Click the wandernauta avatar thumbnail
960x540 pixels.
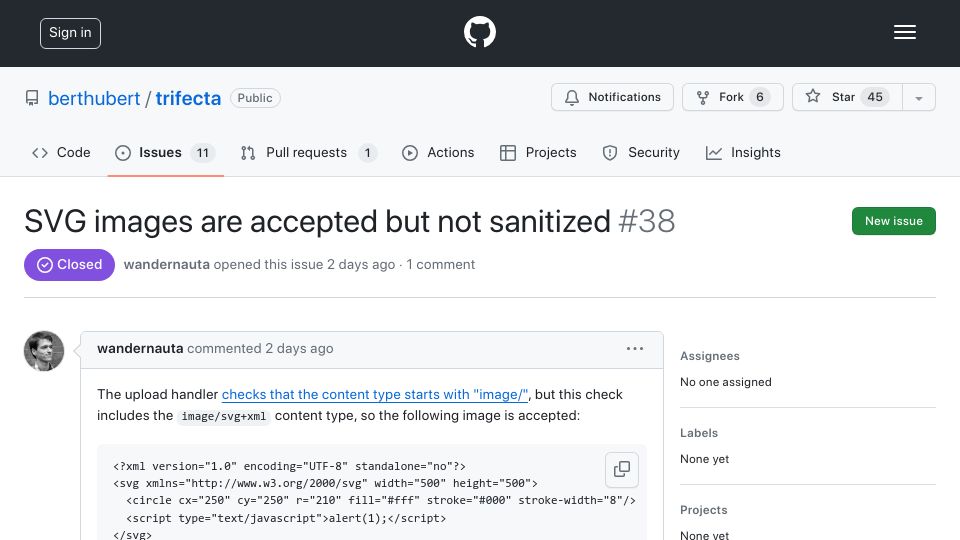pos(44,351)
